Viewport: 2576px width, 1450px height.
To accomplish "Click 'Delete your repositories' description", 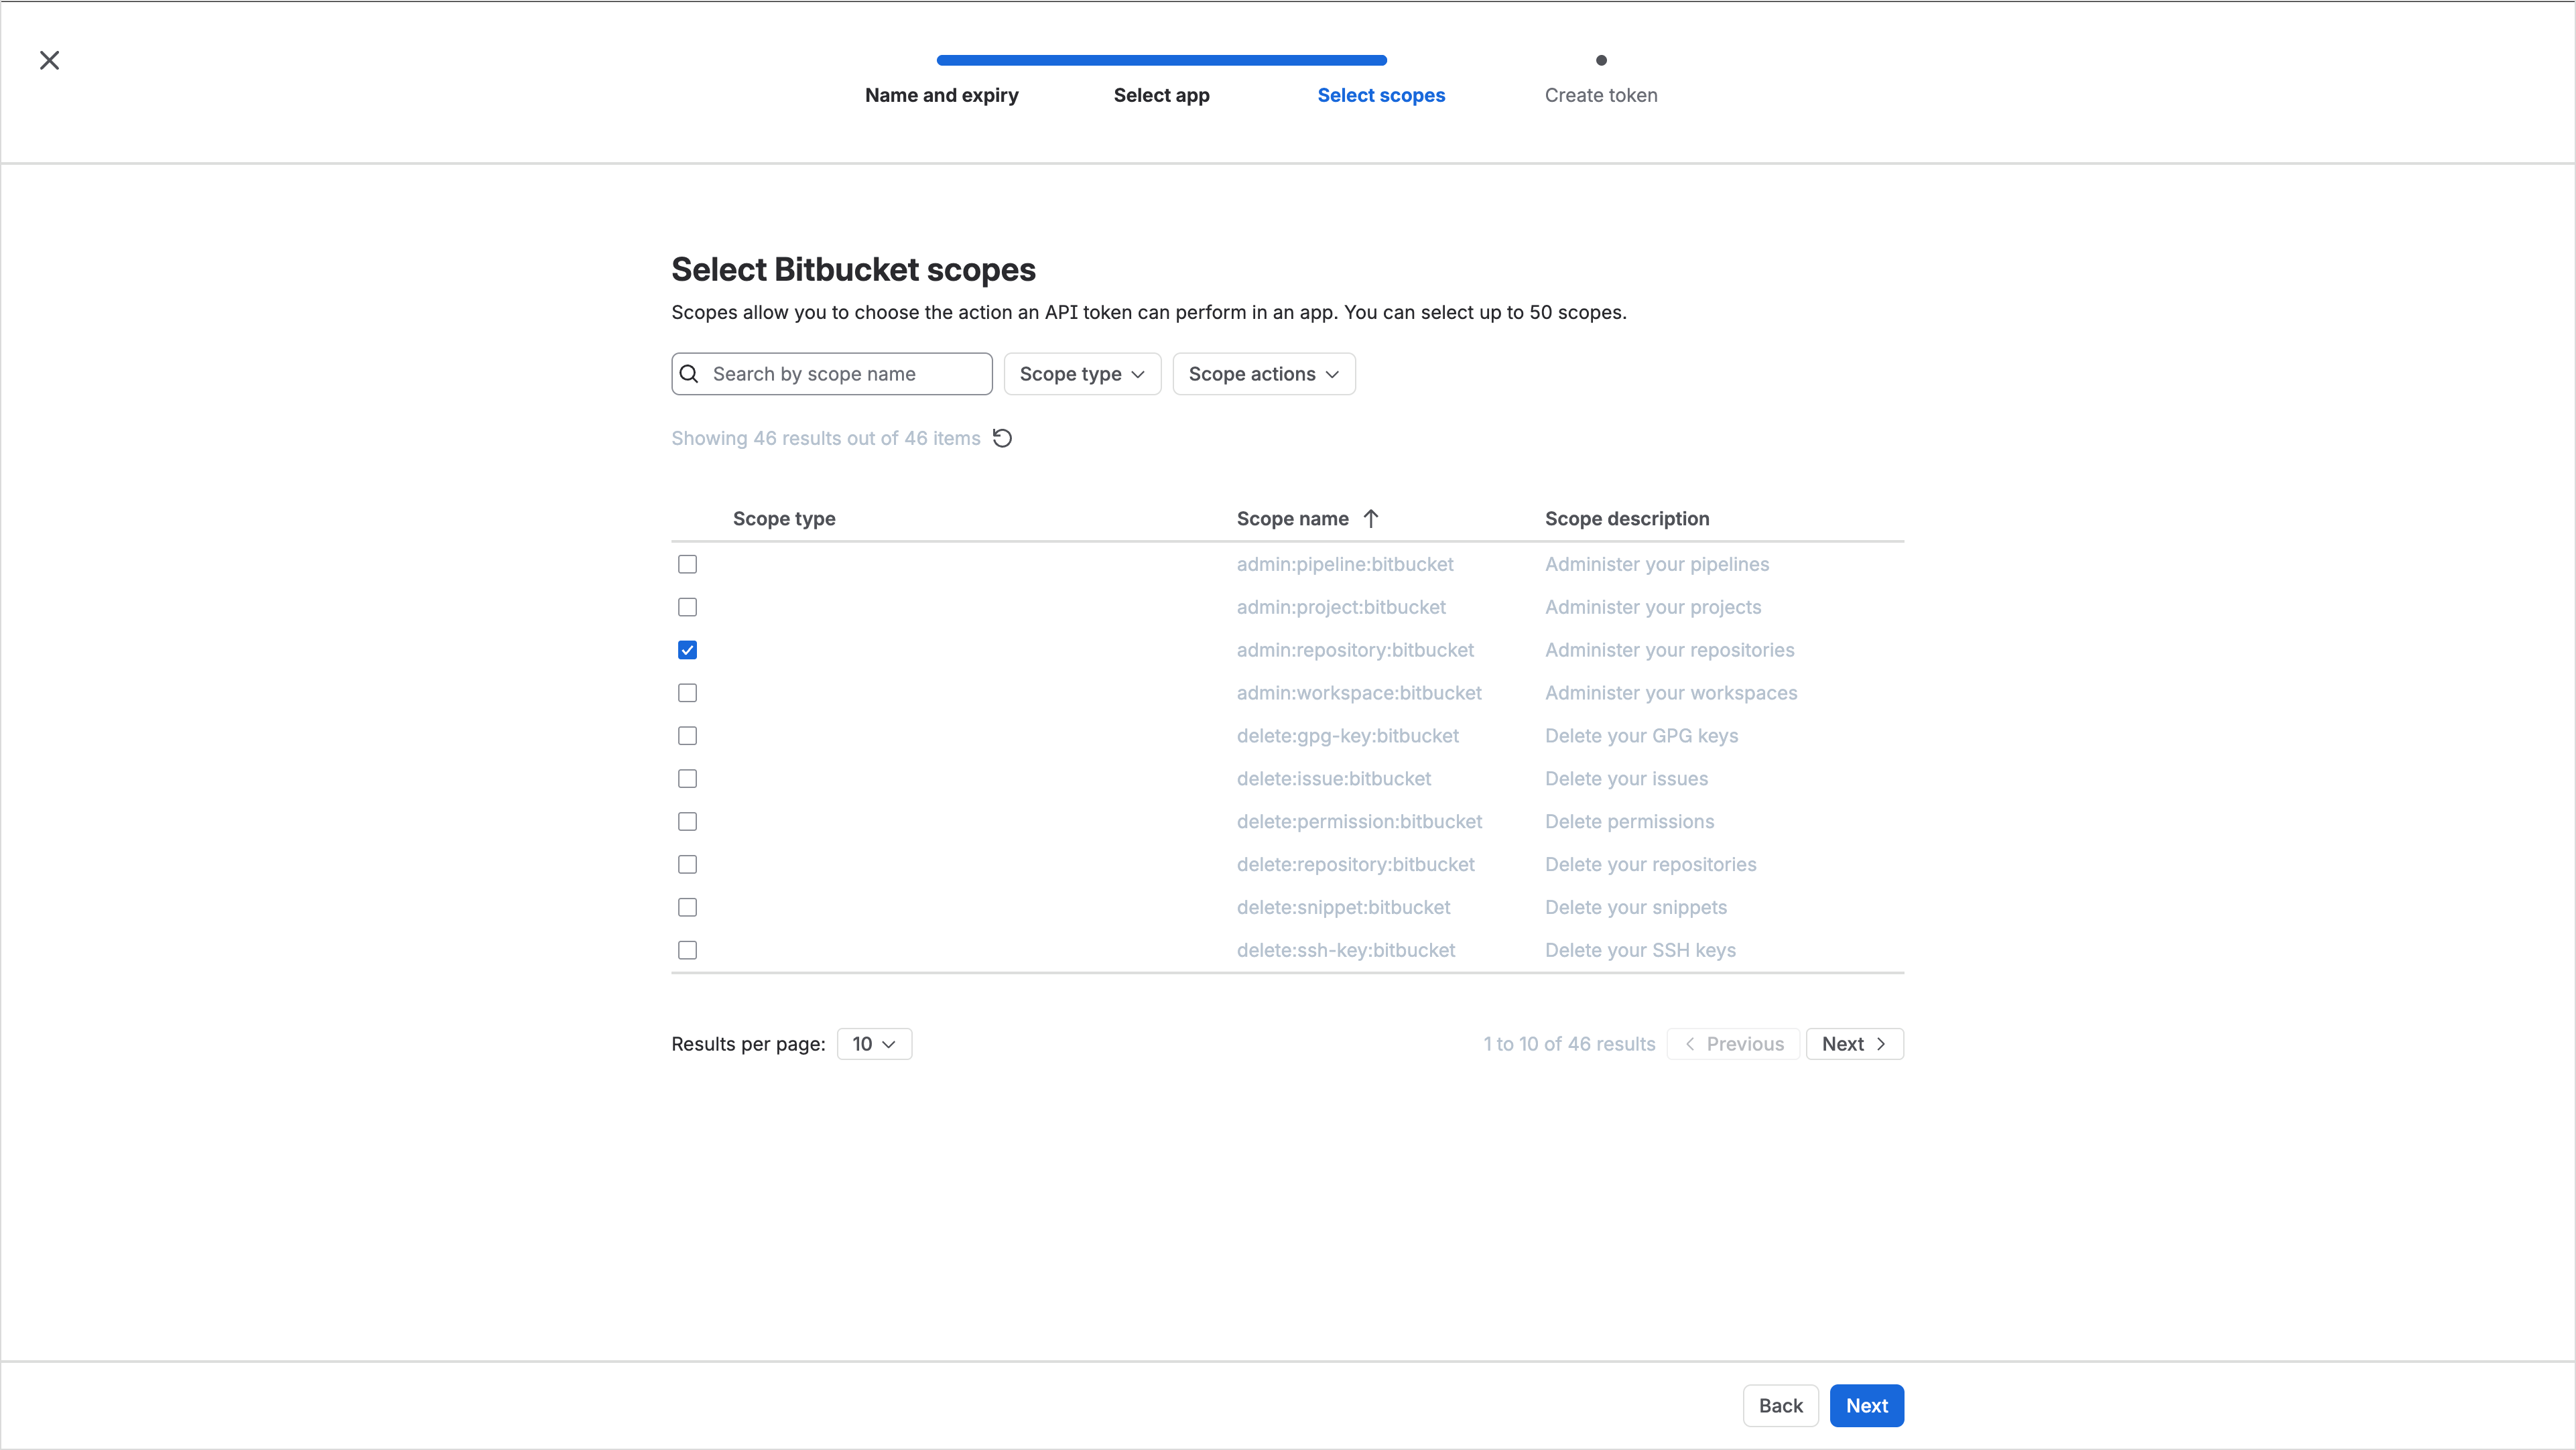I will (x=1651, y=865).
